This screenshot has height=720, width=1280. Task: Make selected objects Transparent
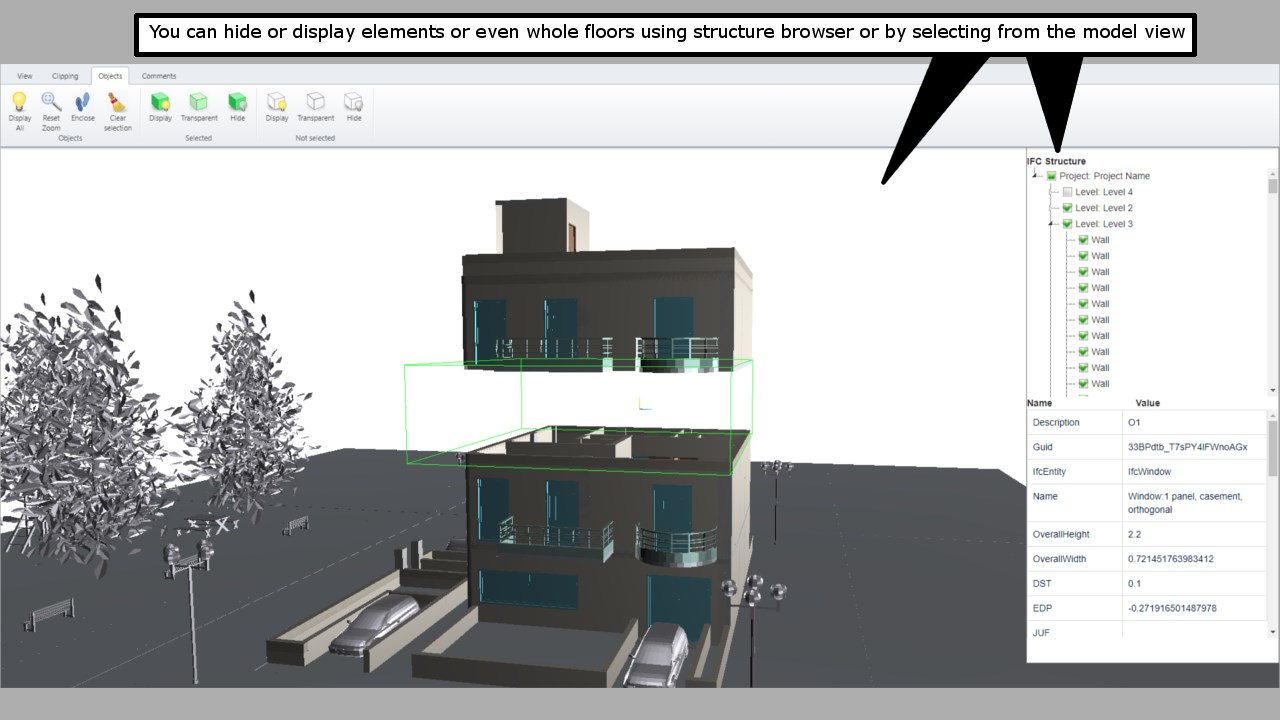click(x=199, y=105)
